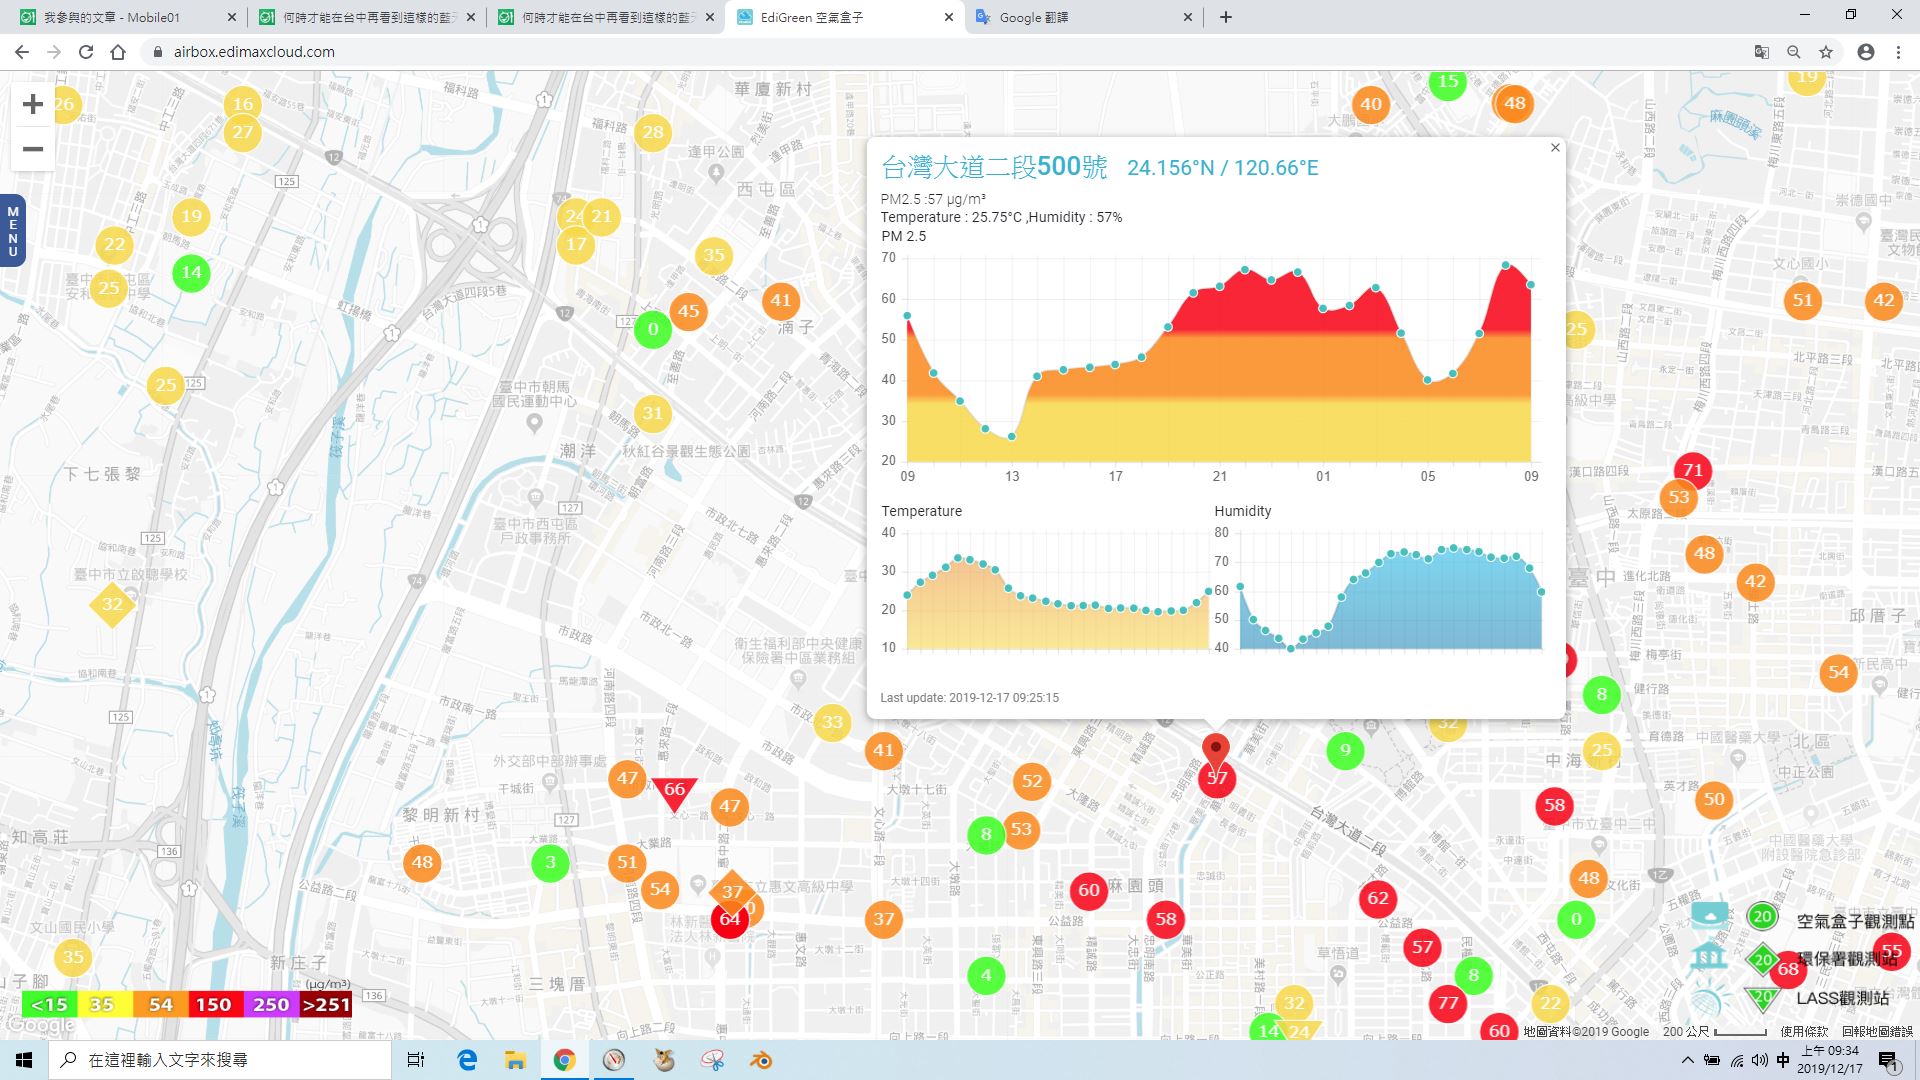Select the orange diamond marker 37

pyautogui.click(x=732, y=891)
